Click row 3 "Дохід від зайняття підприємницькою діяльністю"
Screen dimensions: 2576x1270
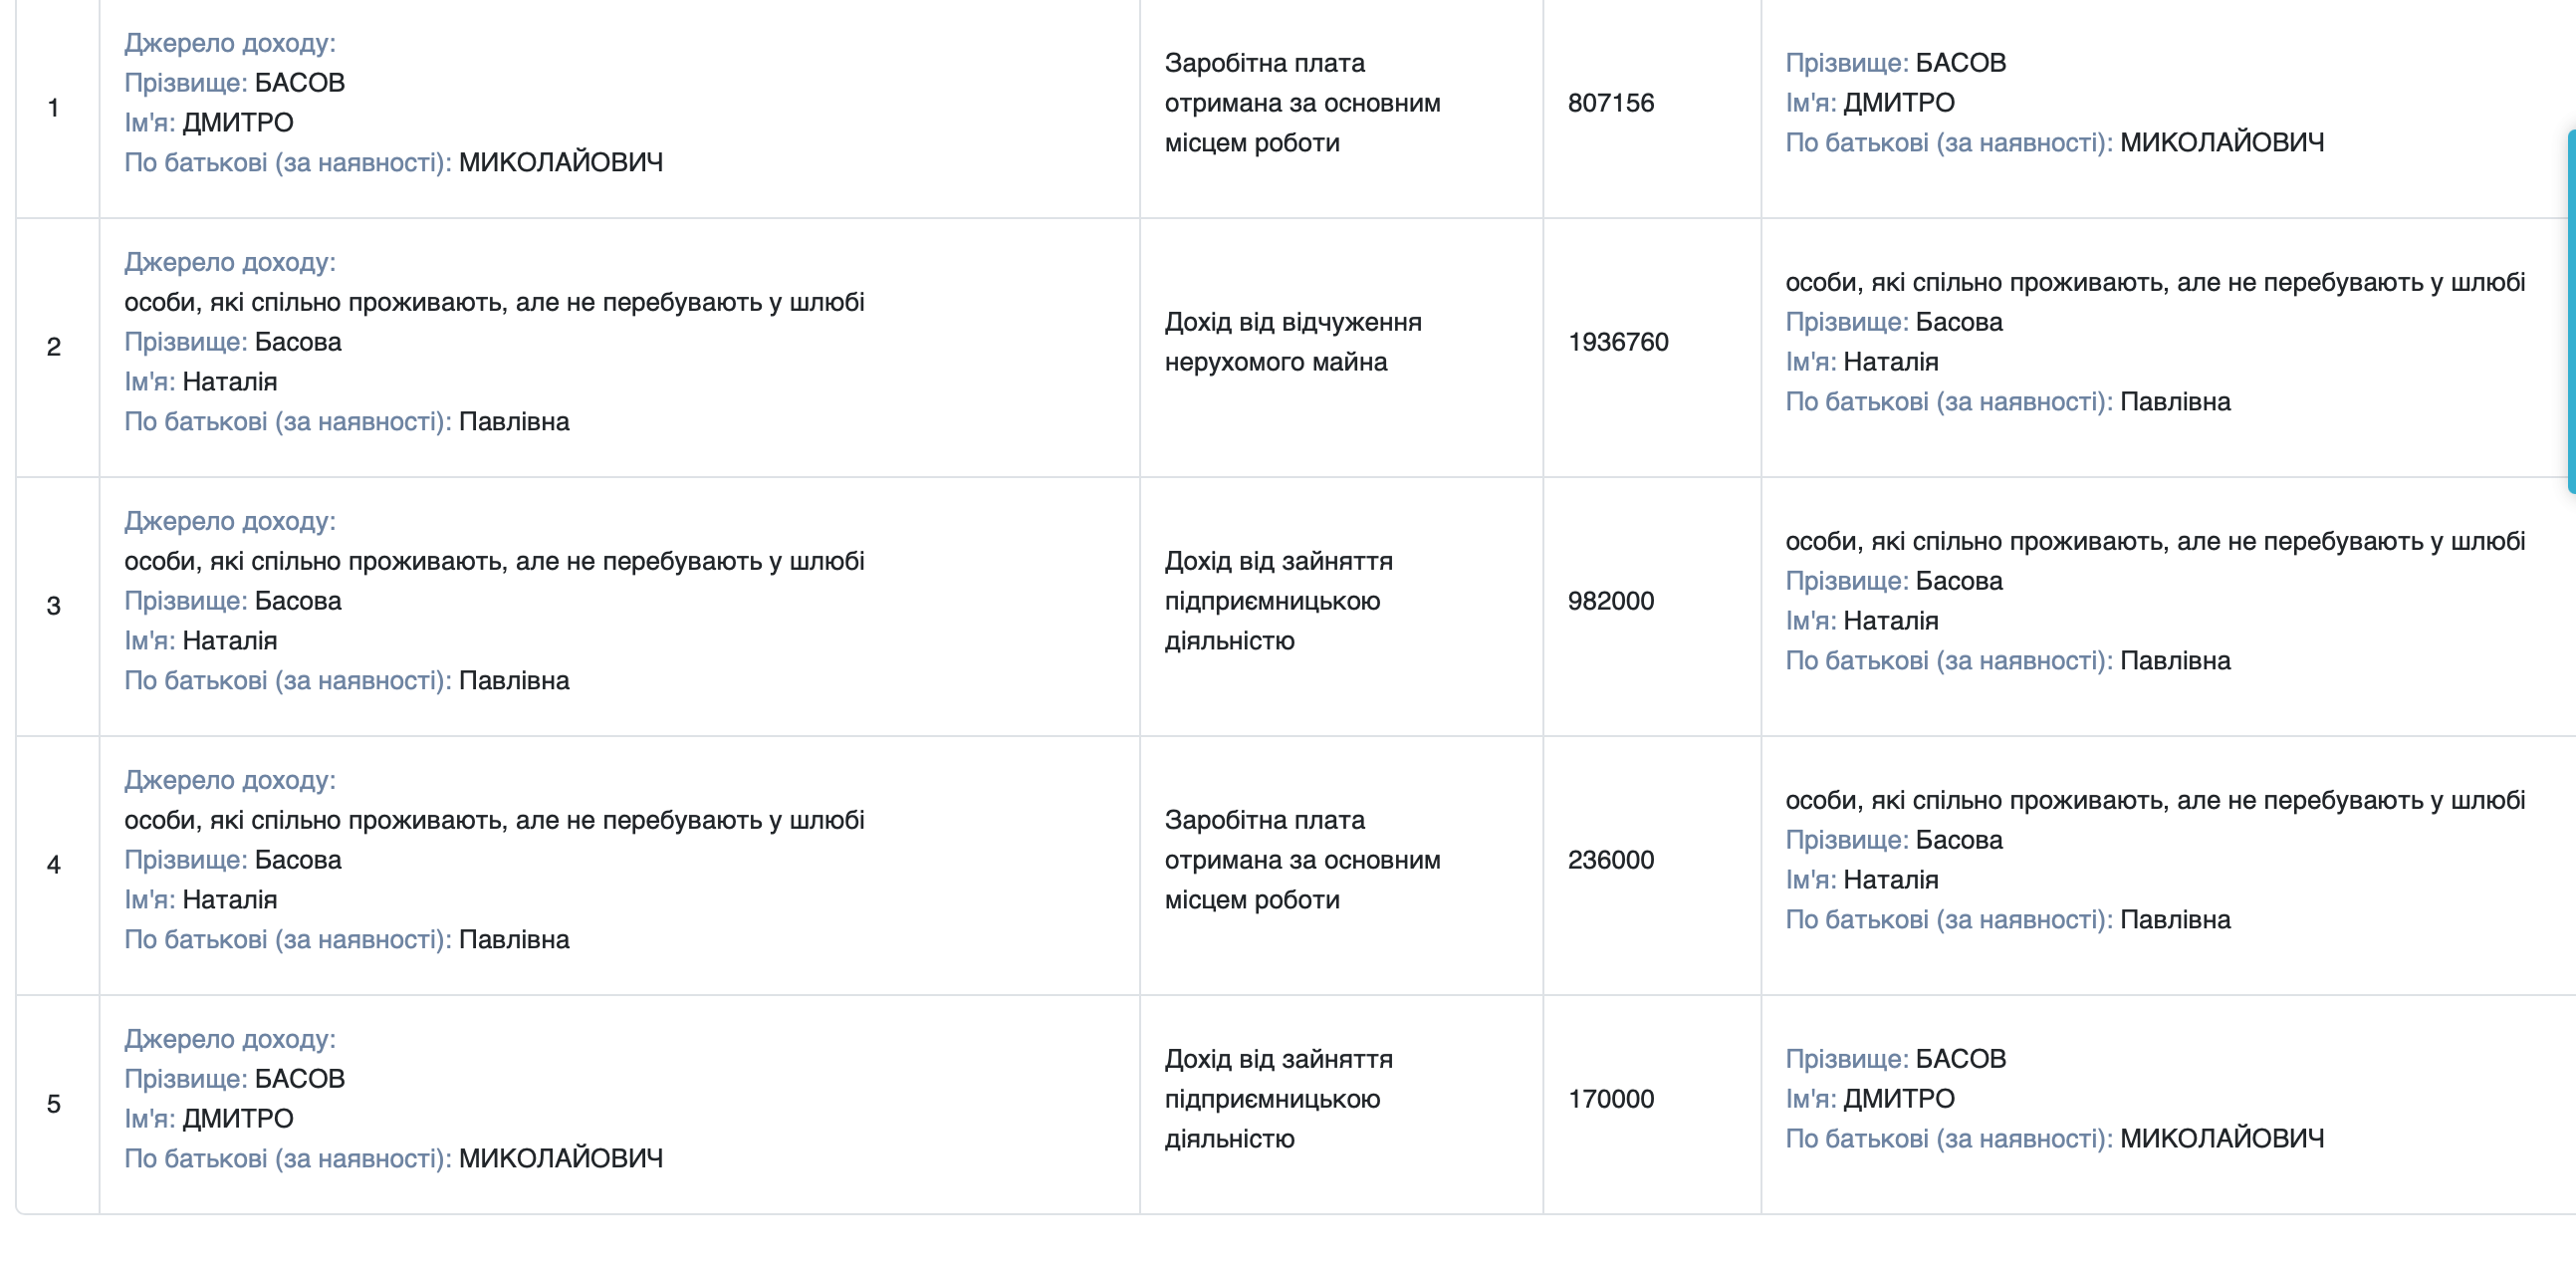click(x=1278, y=601)
